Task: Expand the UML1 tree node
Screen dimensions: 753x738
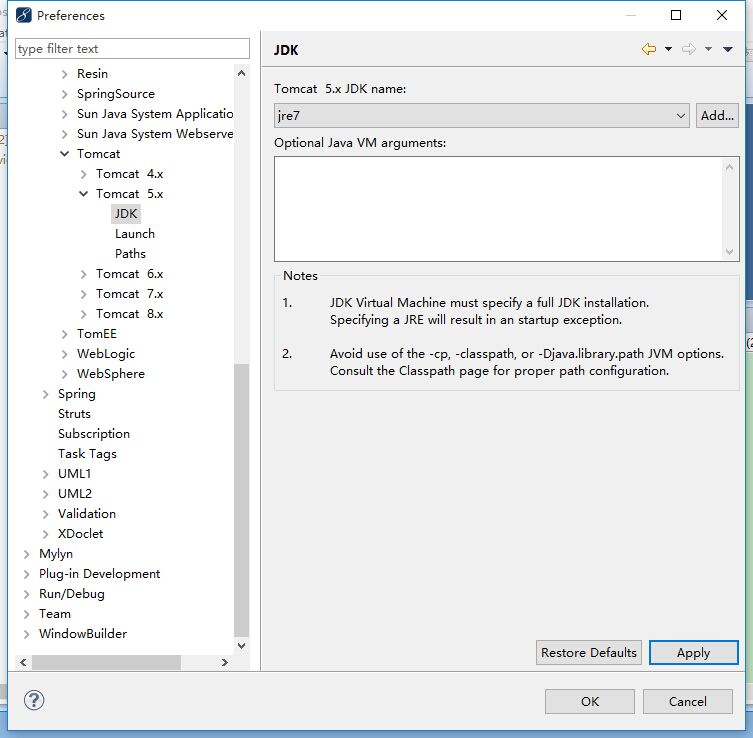Action: (x=46, y=474)
